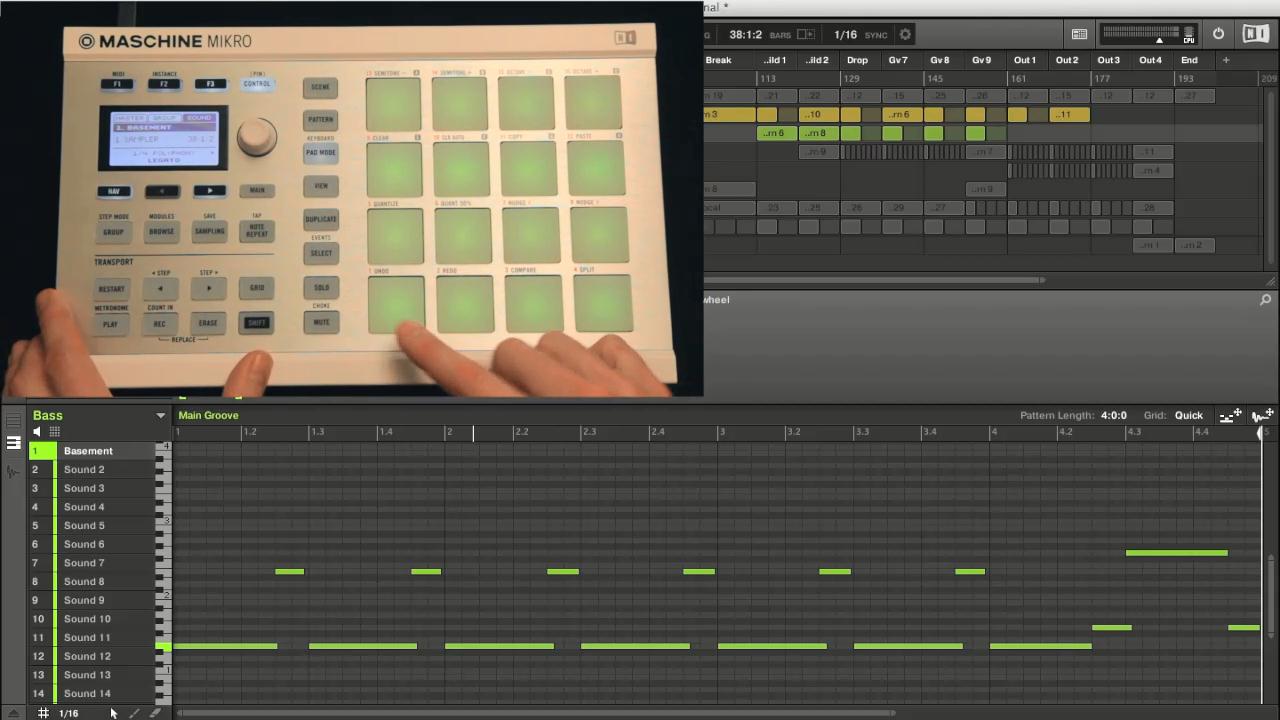Change the pattern editor 1/16 step grid value
This screenshot has height=720, width=1280.
pyautogui.click(x=69, y=713)
